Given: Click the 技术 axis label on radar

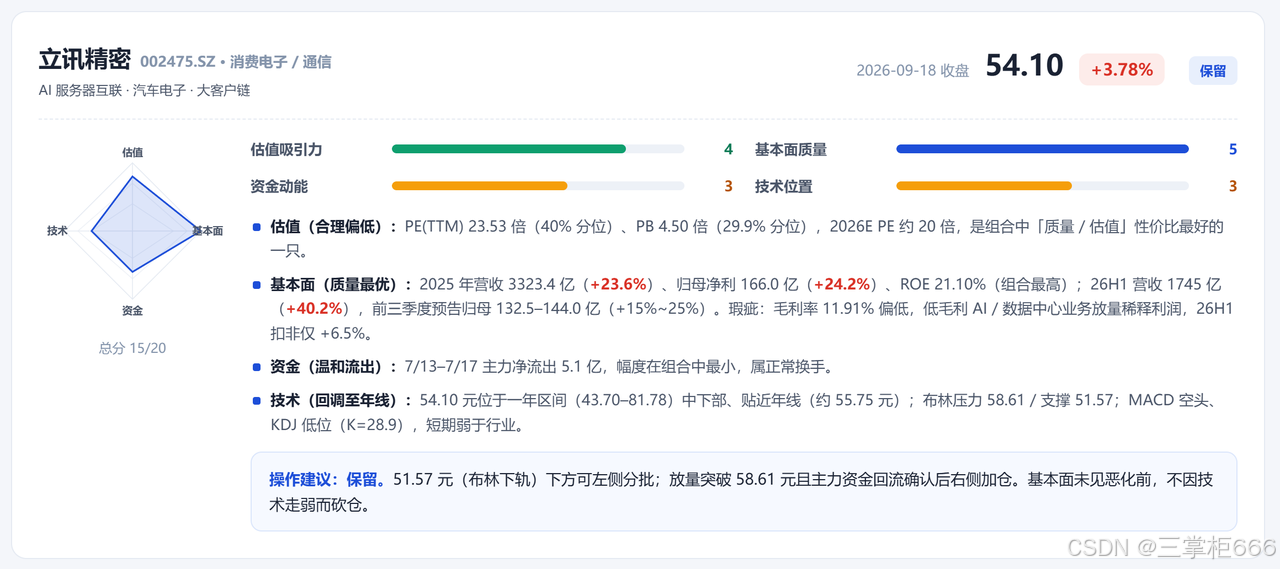Looking at the screenshot, I should [57, 231].
